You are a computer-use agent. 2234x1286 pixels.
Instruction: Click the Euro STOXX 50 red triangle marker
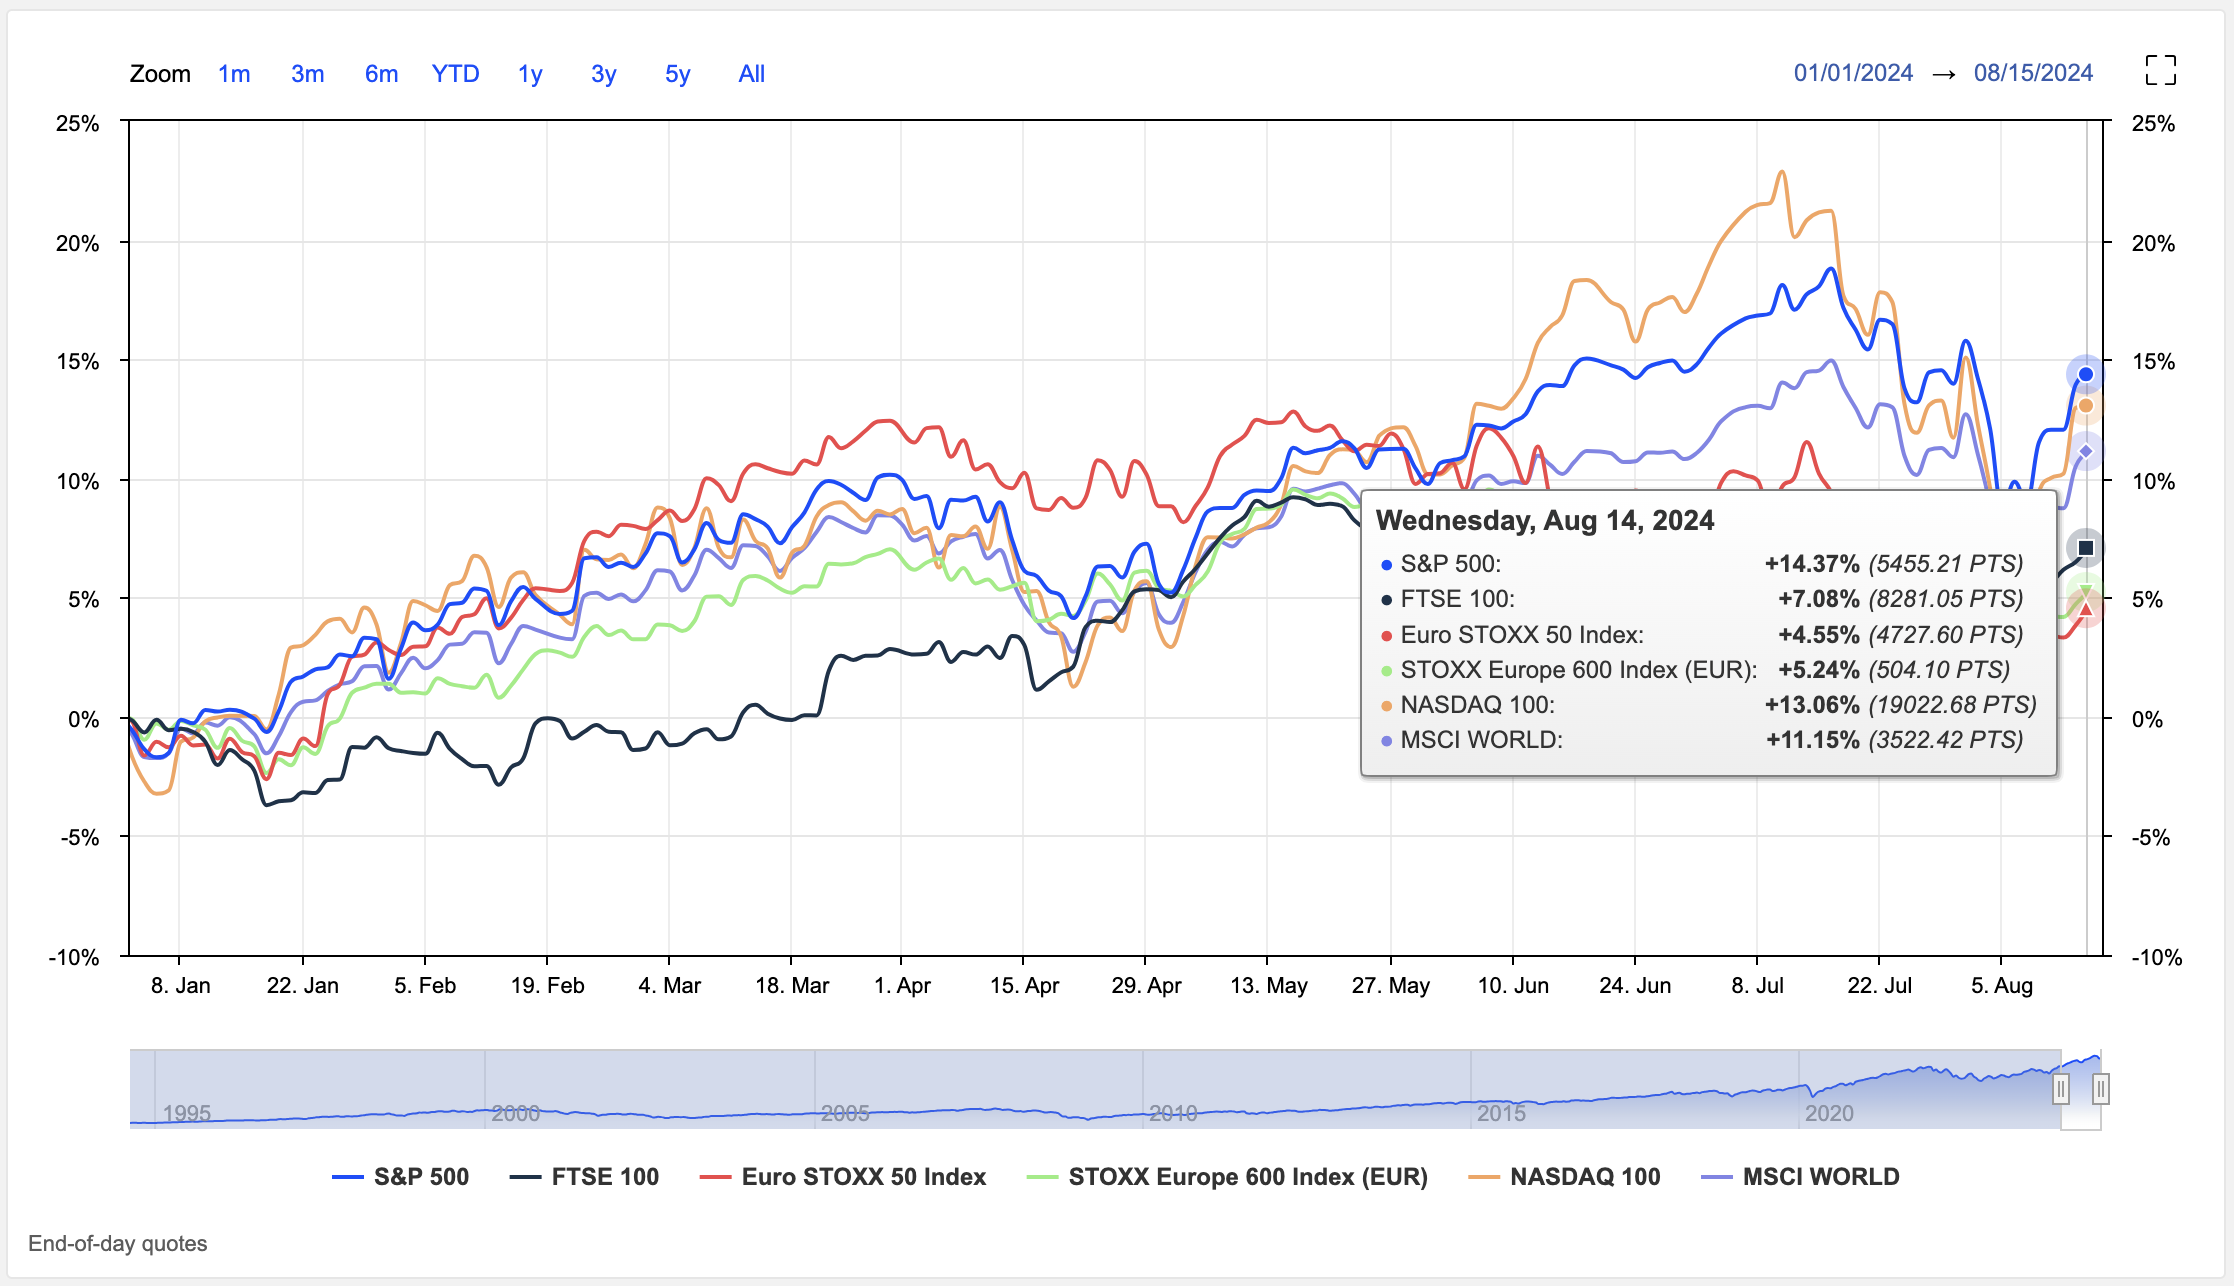[2086, 609]
